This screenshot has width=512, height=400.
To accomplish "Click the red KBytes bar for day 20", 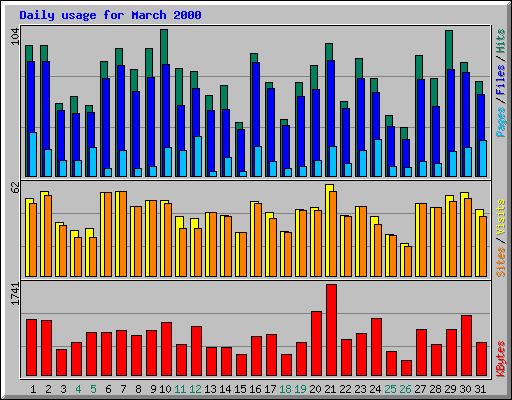I will (x=316, y=344).
